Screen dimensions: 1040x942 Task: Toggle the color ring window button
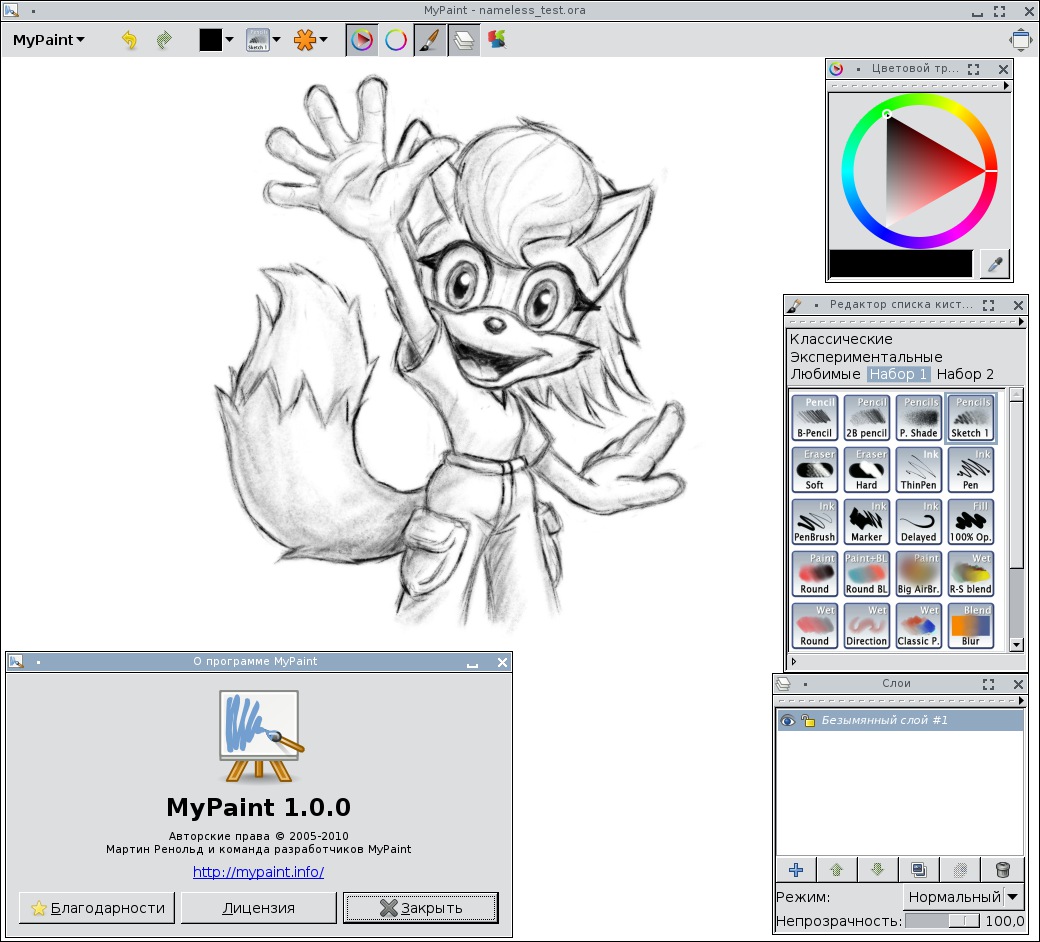pos(396,40)
